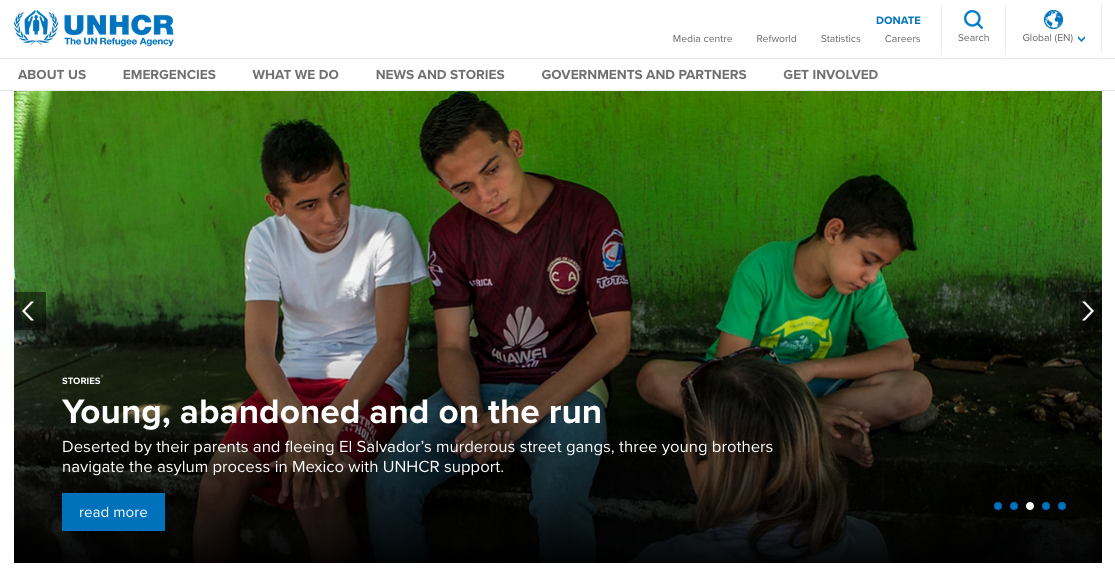Viewport: 1115px width, 568px height.
Task: Open the About Us menu
Action: [x=52, y=75]
